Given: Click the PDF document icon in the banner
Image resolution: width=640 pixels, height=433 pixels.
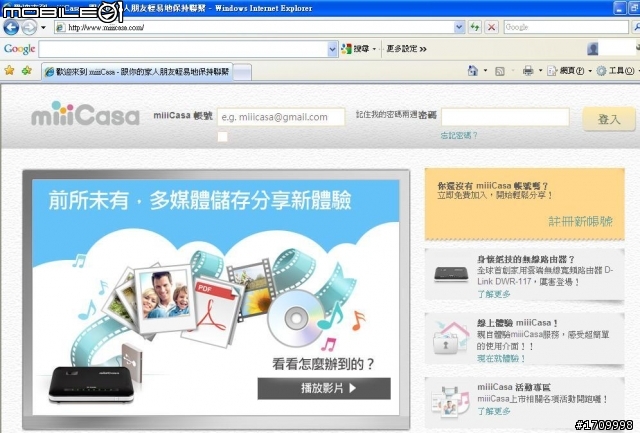Looking at the screenshot, I should [214, 311].
